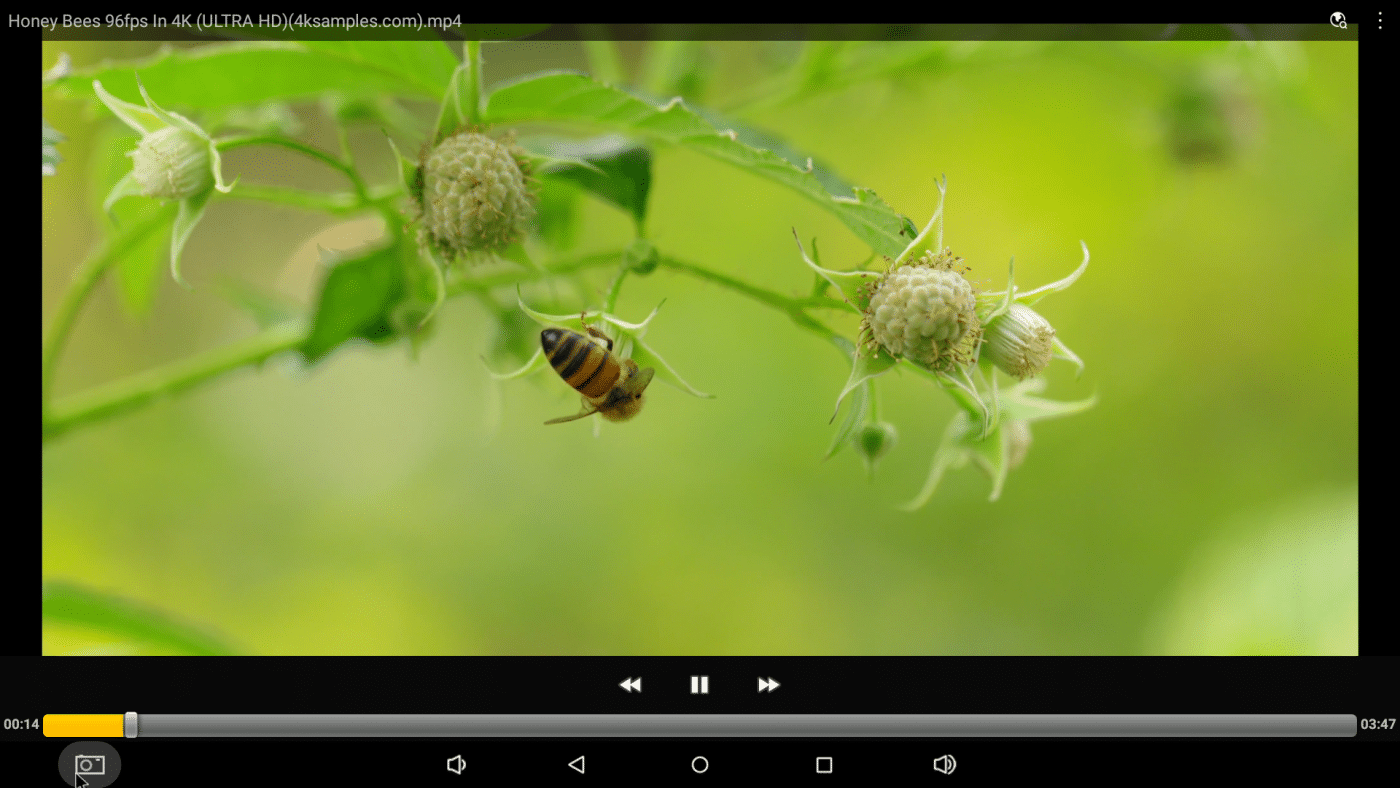The width and height of the screenshot is (1400, 788).
Task: Rewind the video with double-left arrows
Action: (630, 685)
